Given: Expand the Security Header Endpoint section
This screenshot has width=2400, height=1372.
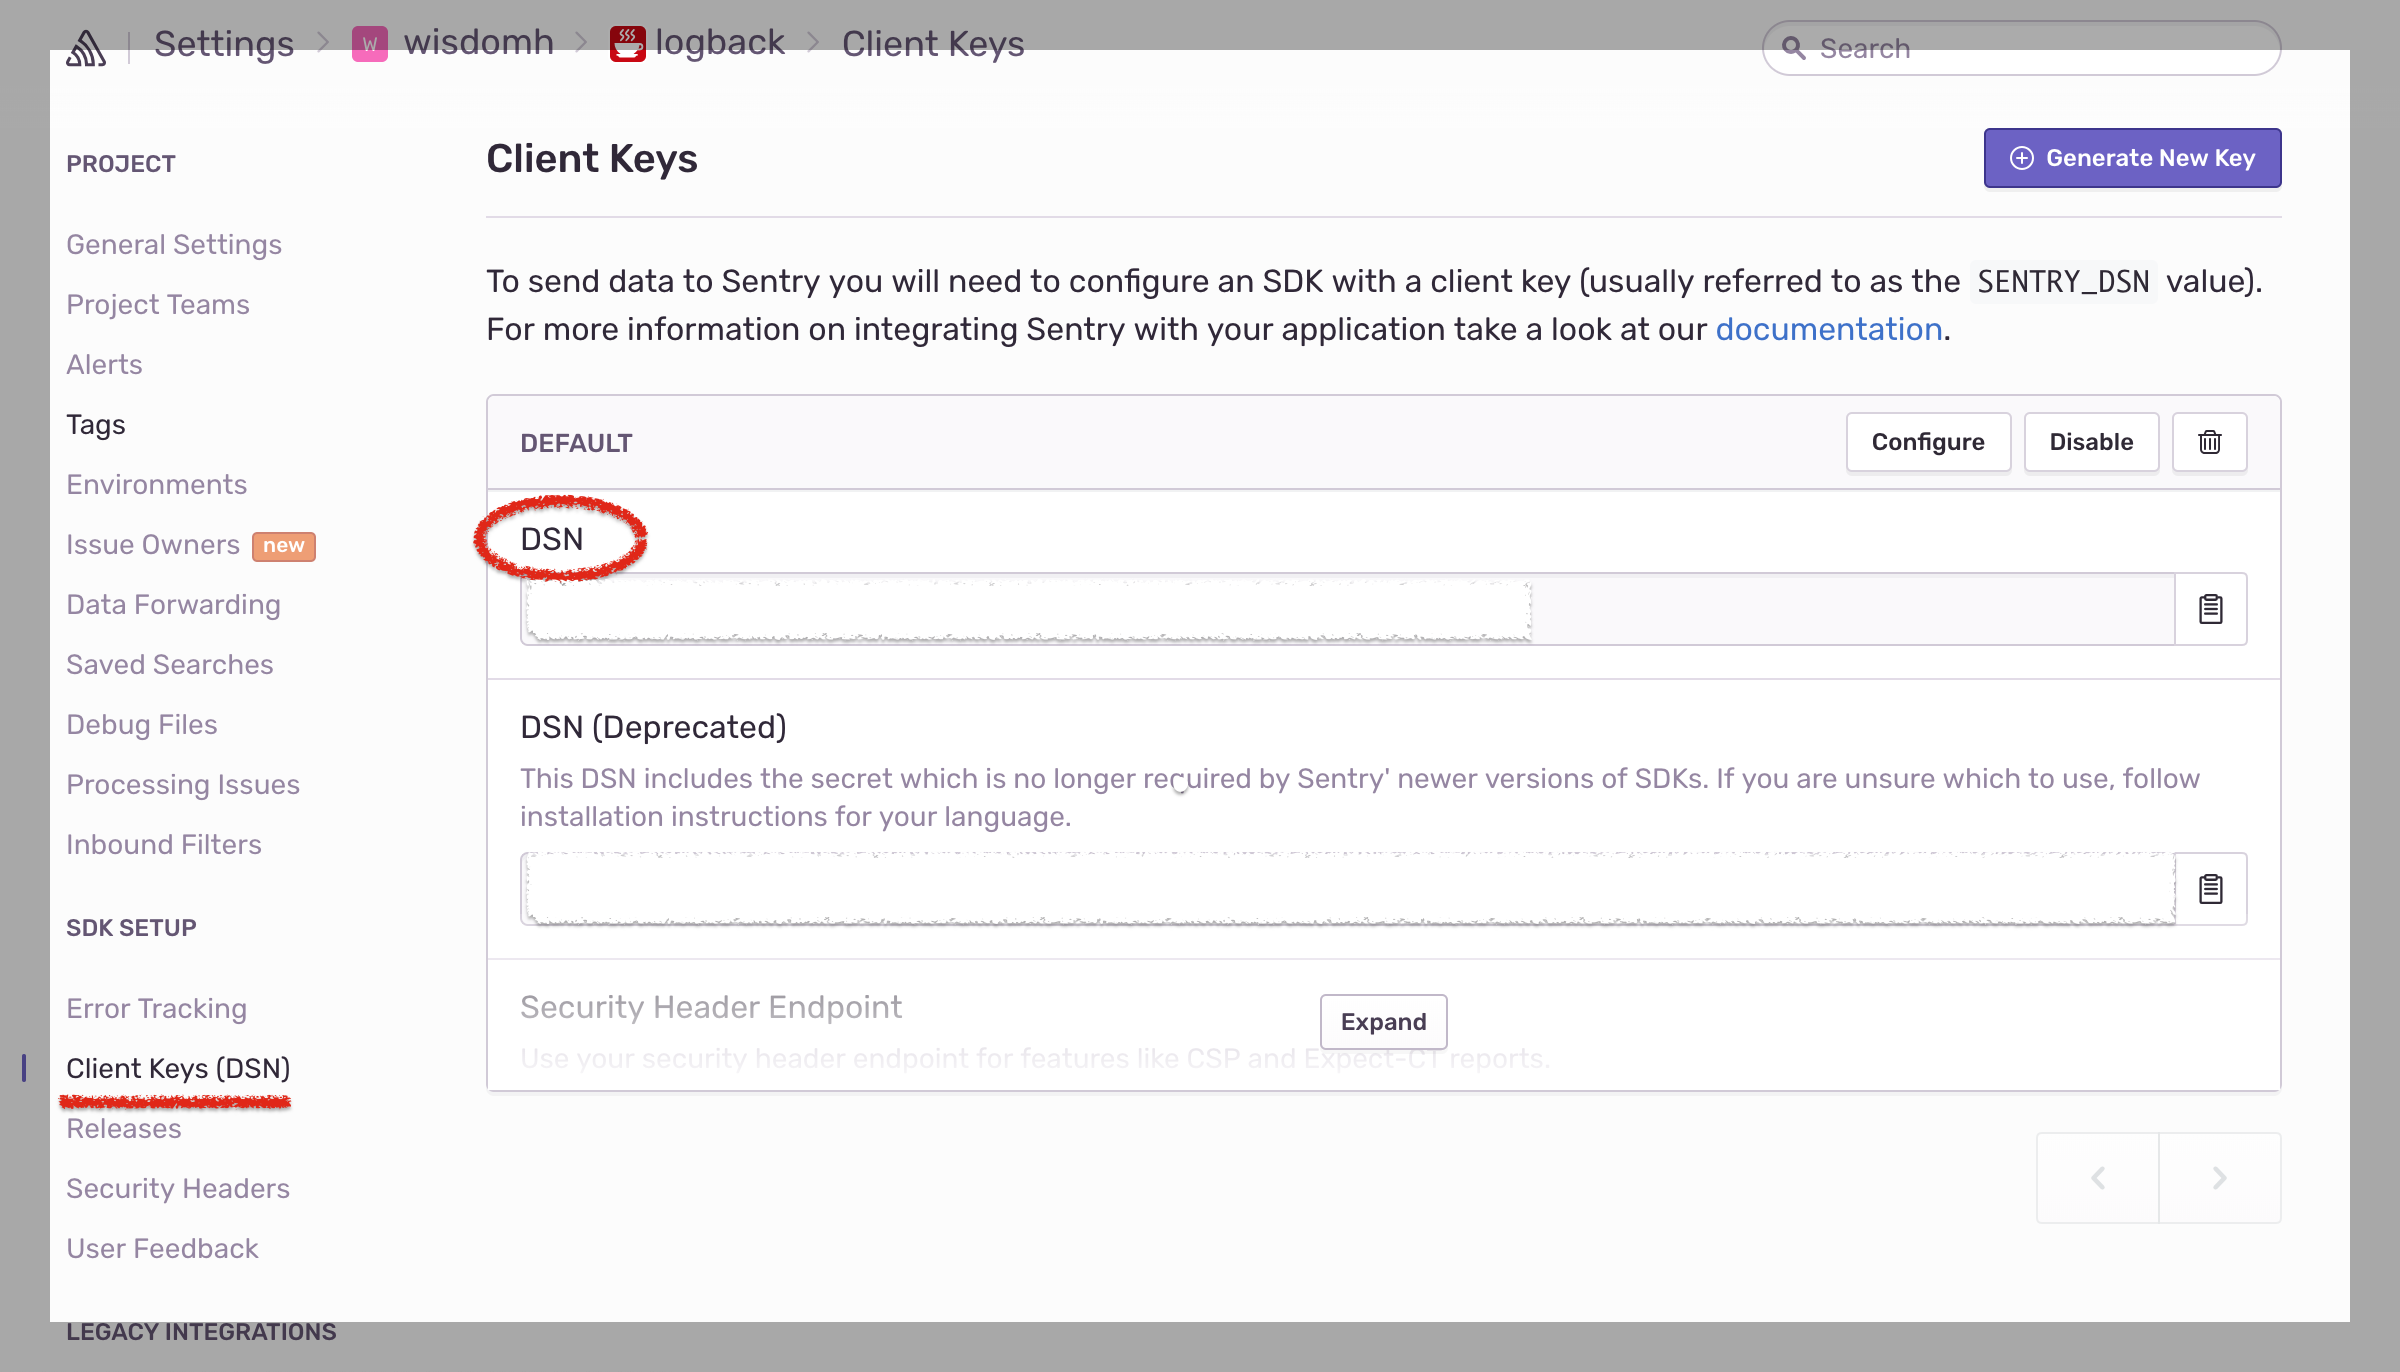Looking at the screenshot, I should coord(1383,1022).
